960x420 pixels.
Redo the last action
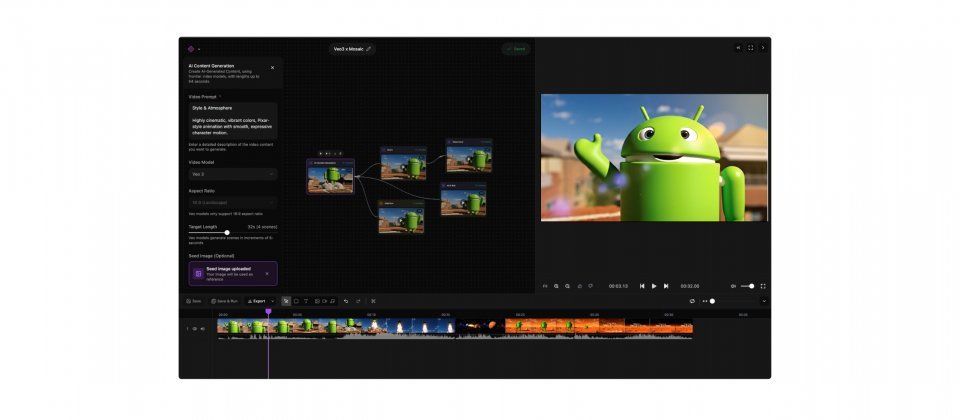coord(358,301)
